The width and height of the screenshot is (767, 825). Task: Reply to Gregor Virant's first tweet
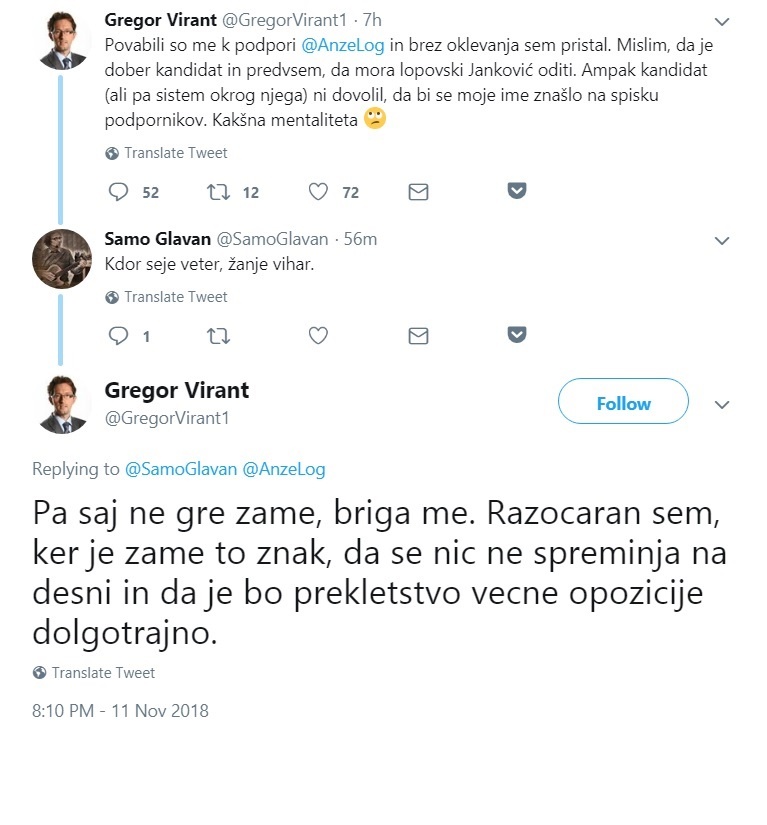119,192
